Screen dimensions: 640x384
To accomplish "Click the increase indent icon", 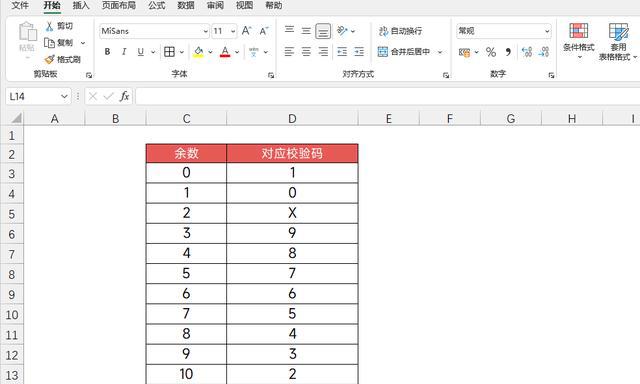I will click(359, 52).
